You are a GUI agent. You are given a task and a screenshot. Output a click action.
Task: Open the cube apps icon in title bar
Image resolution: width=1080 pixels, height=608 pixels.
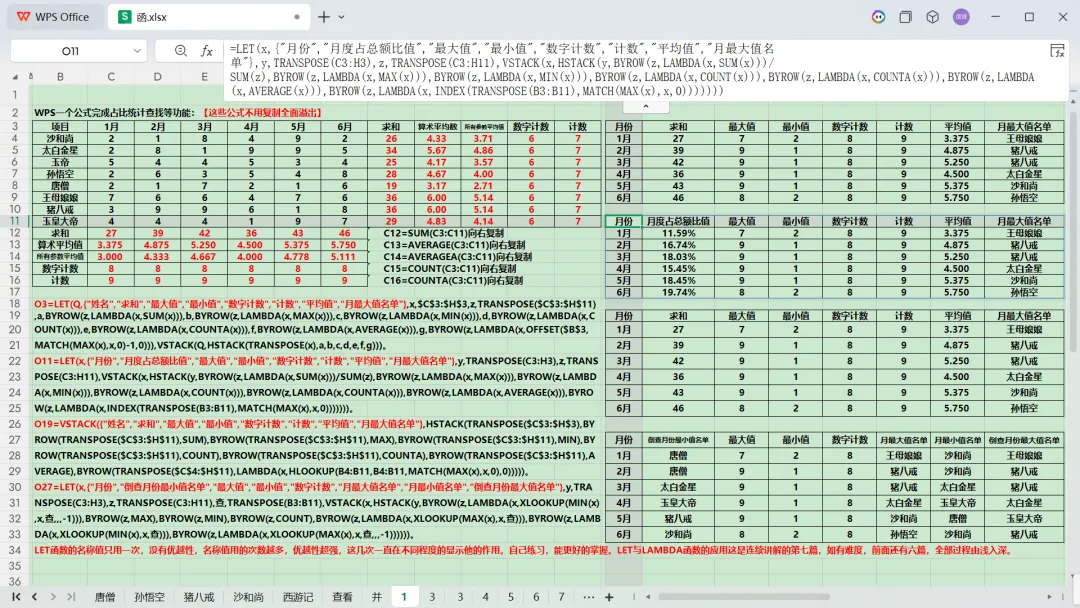tap(933, 17)
